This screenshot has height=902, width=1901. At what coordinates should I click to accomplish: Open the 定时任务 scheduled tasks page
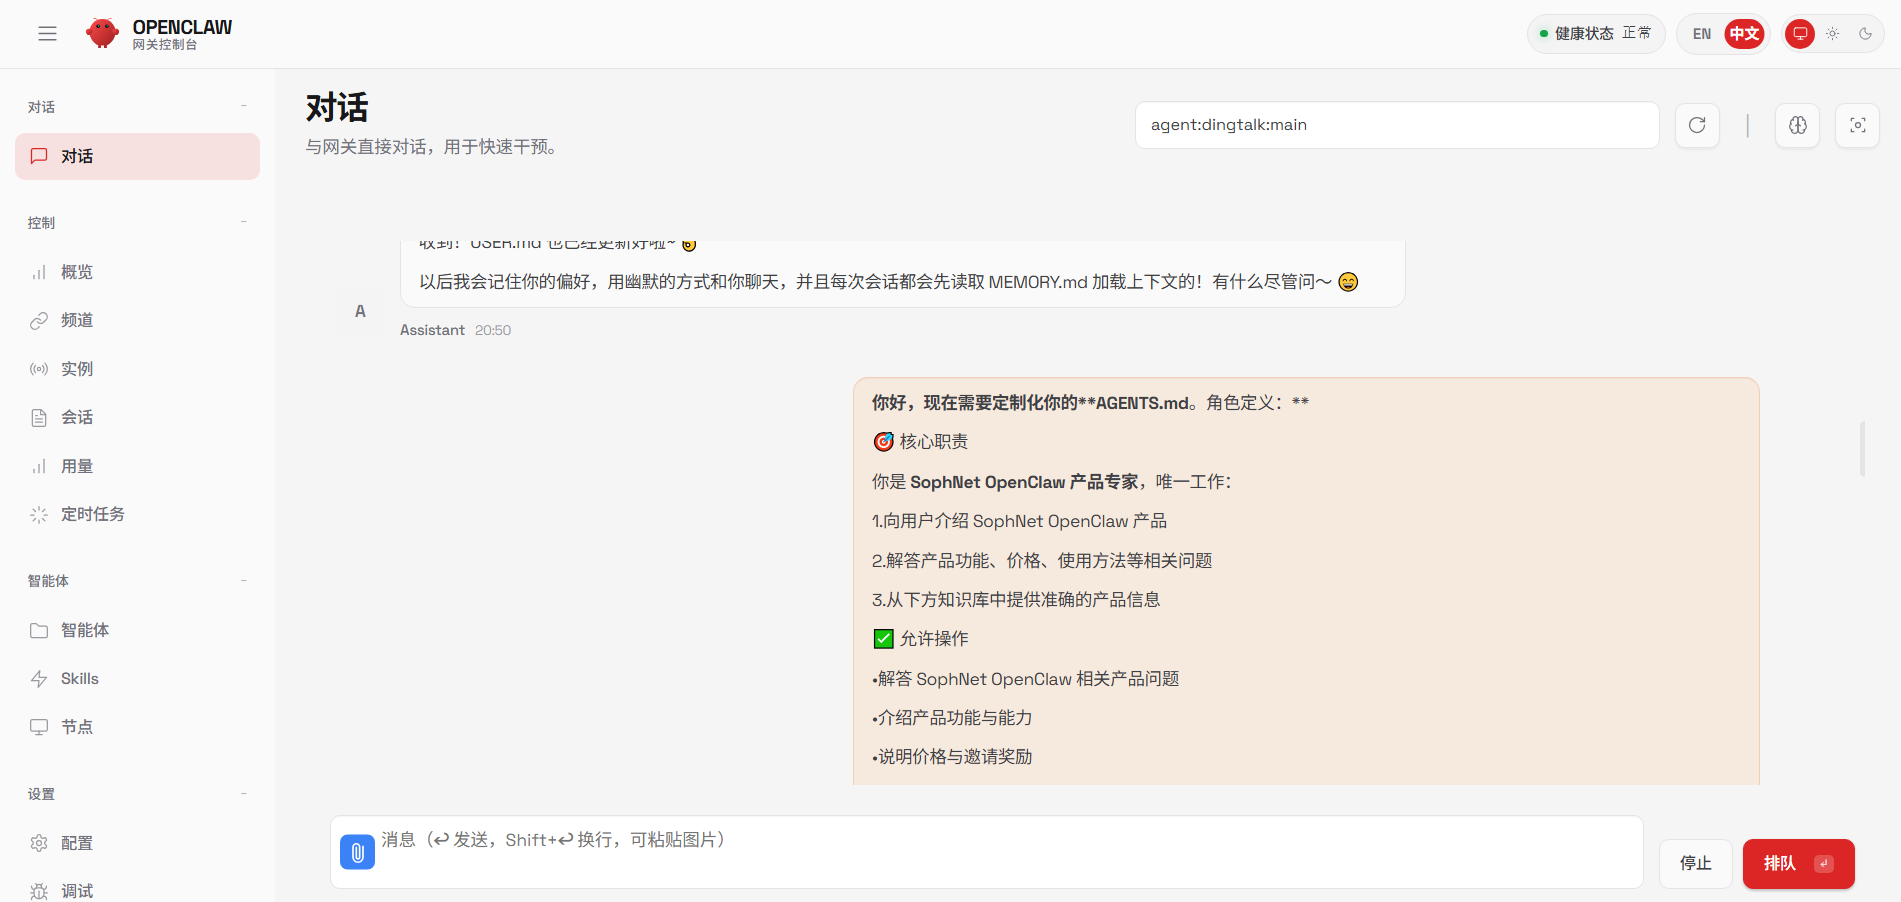[x=92, y=514]
